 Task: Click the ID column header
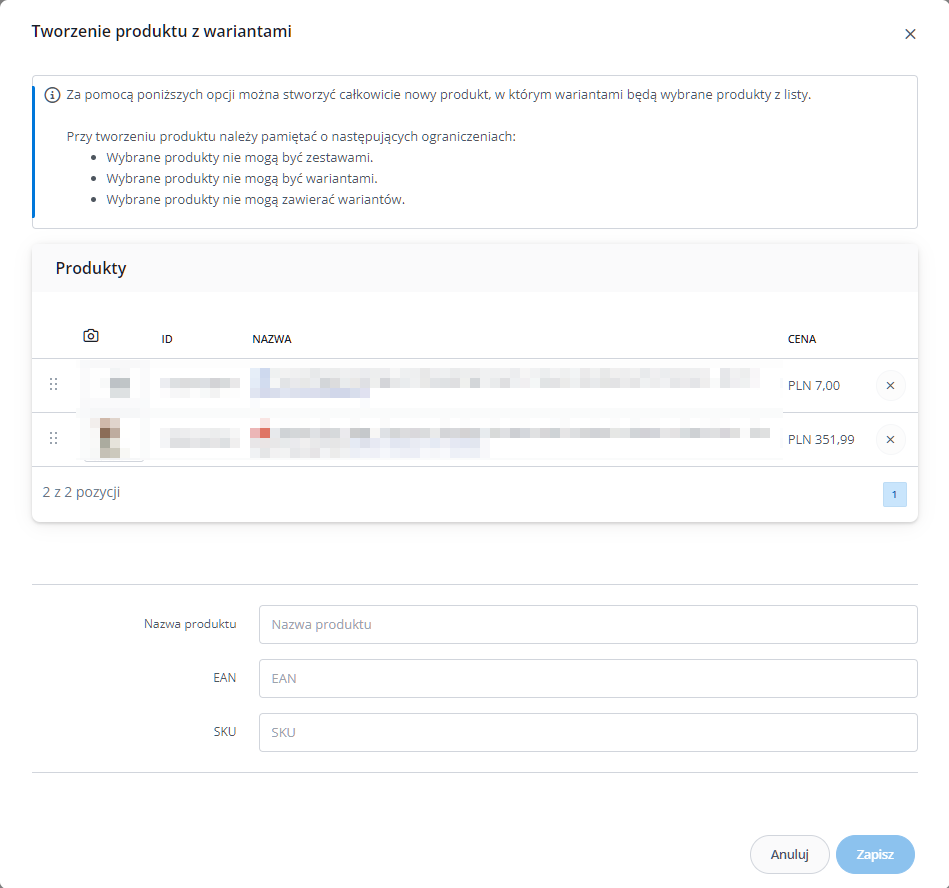(x=167, y=339)
